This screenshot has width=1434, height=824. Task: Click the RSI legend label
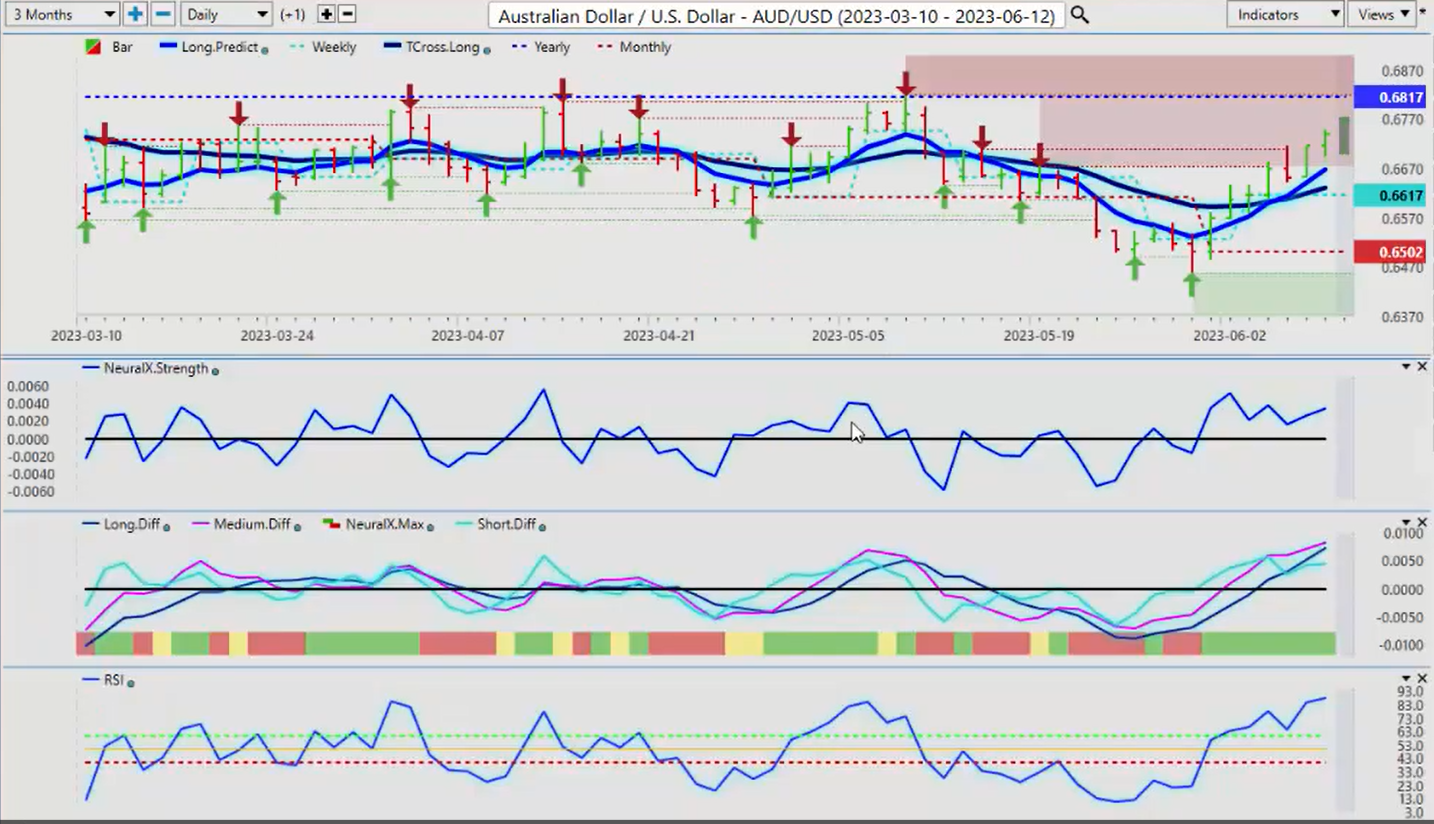pos(113,680)
